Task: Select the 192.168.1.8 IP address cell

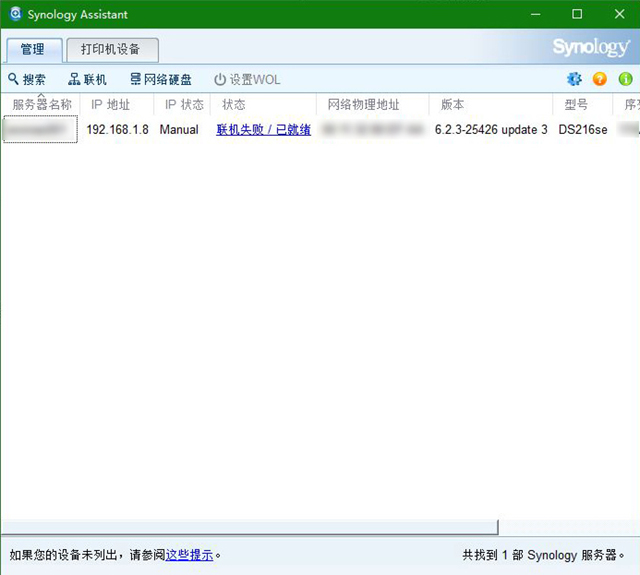Action: click(x=118, y=130)
